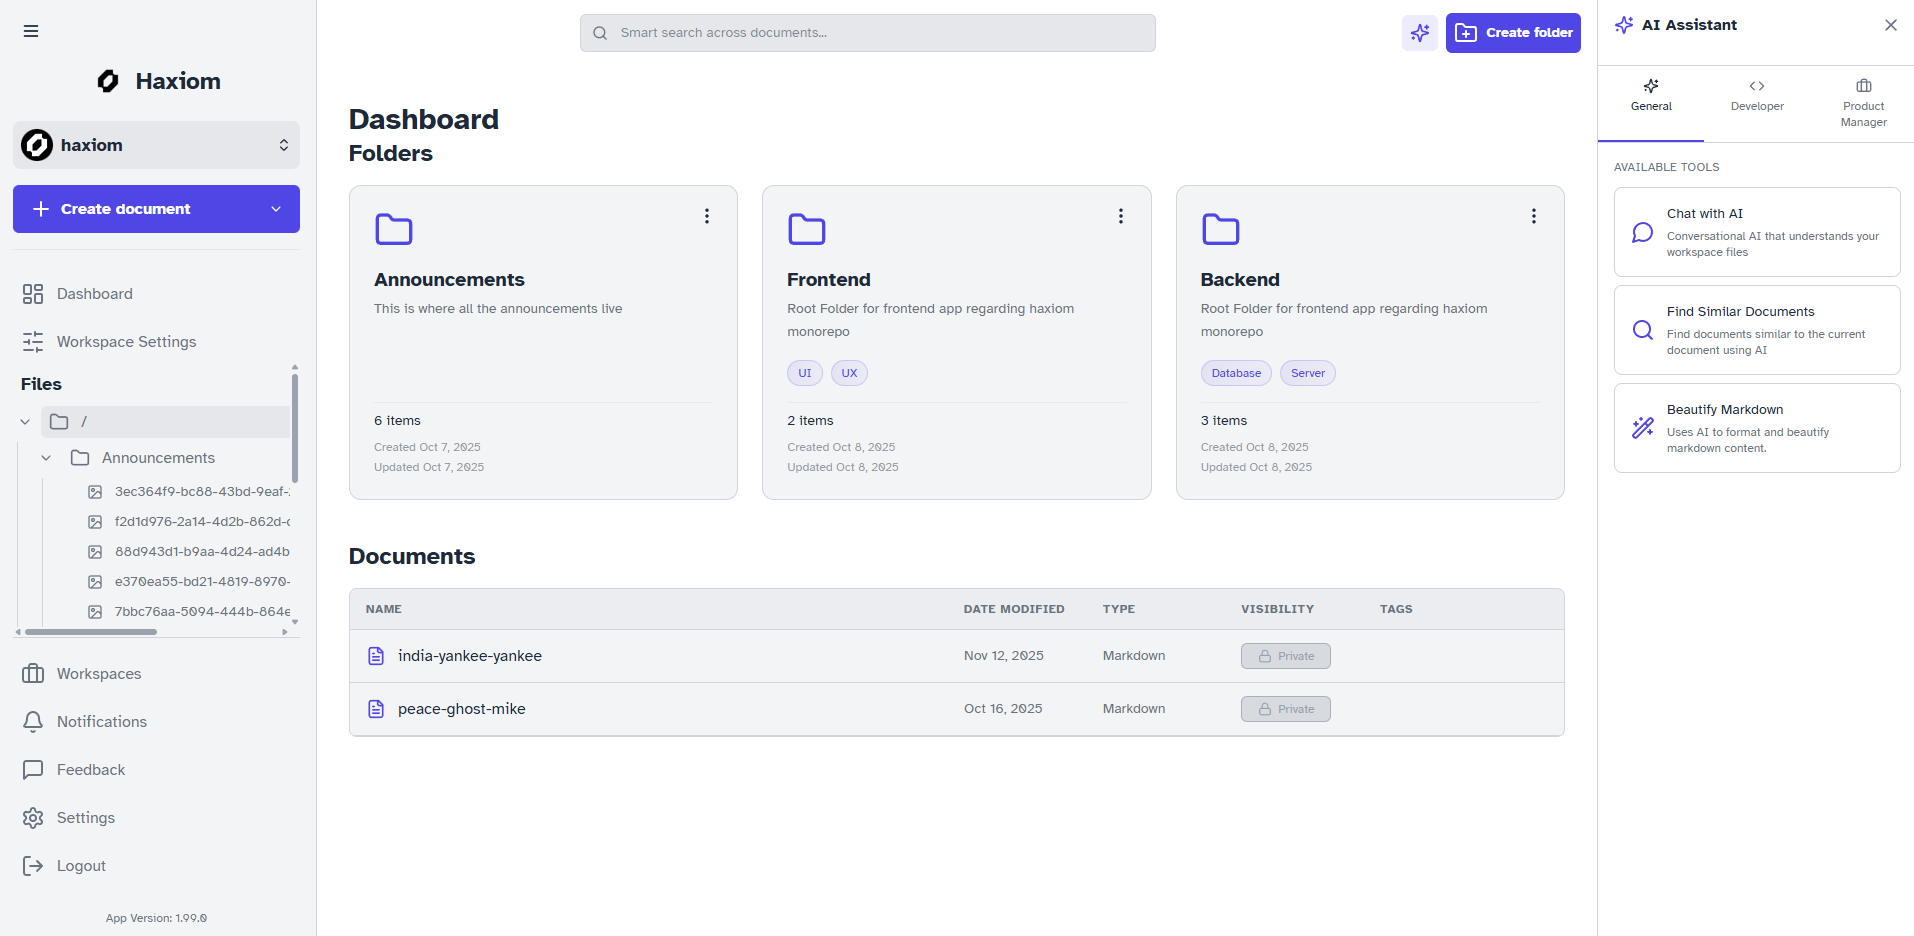Click the AI Assistant sparkle icon near Create folder

tap(1419, 32)
